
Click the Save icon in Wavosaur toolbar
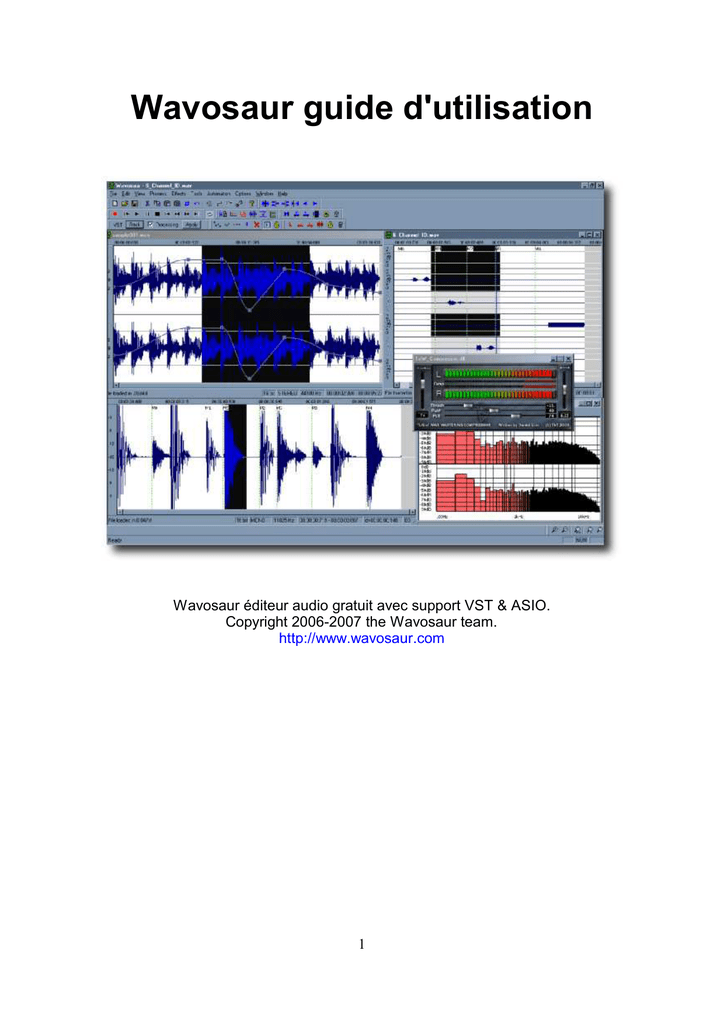[134, 204]
